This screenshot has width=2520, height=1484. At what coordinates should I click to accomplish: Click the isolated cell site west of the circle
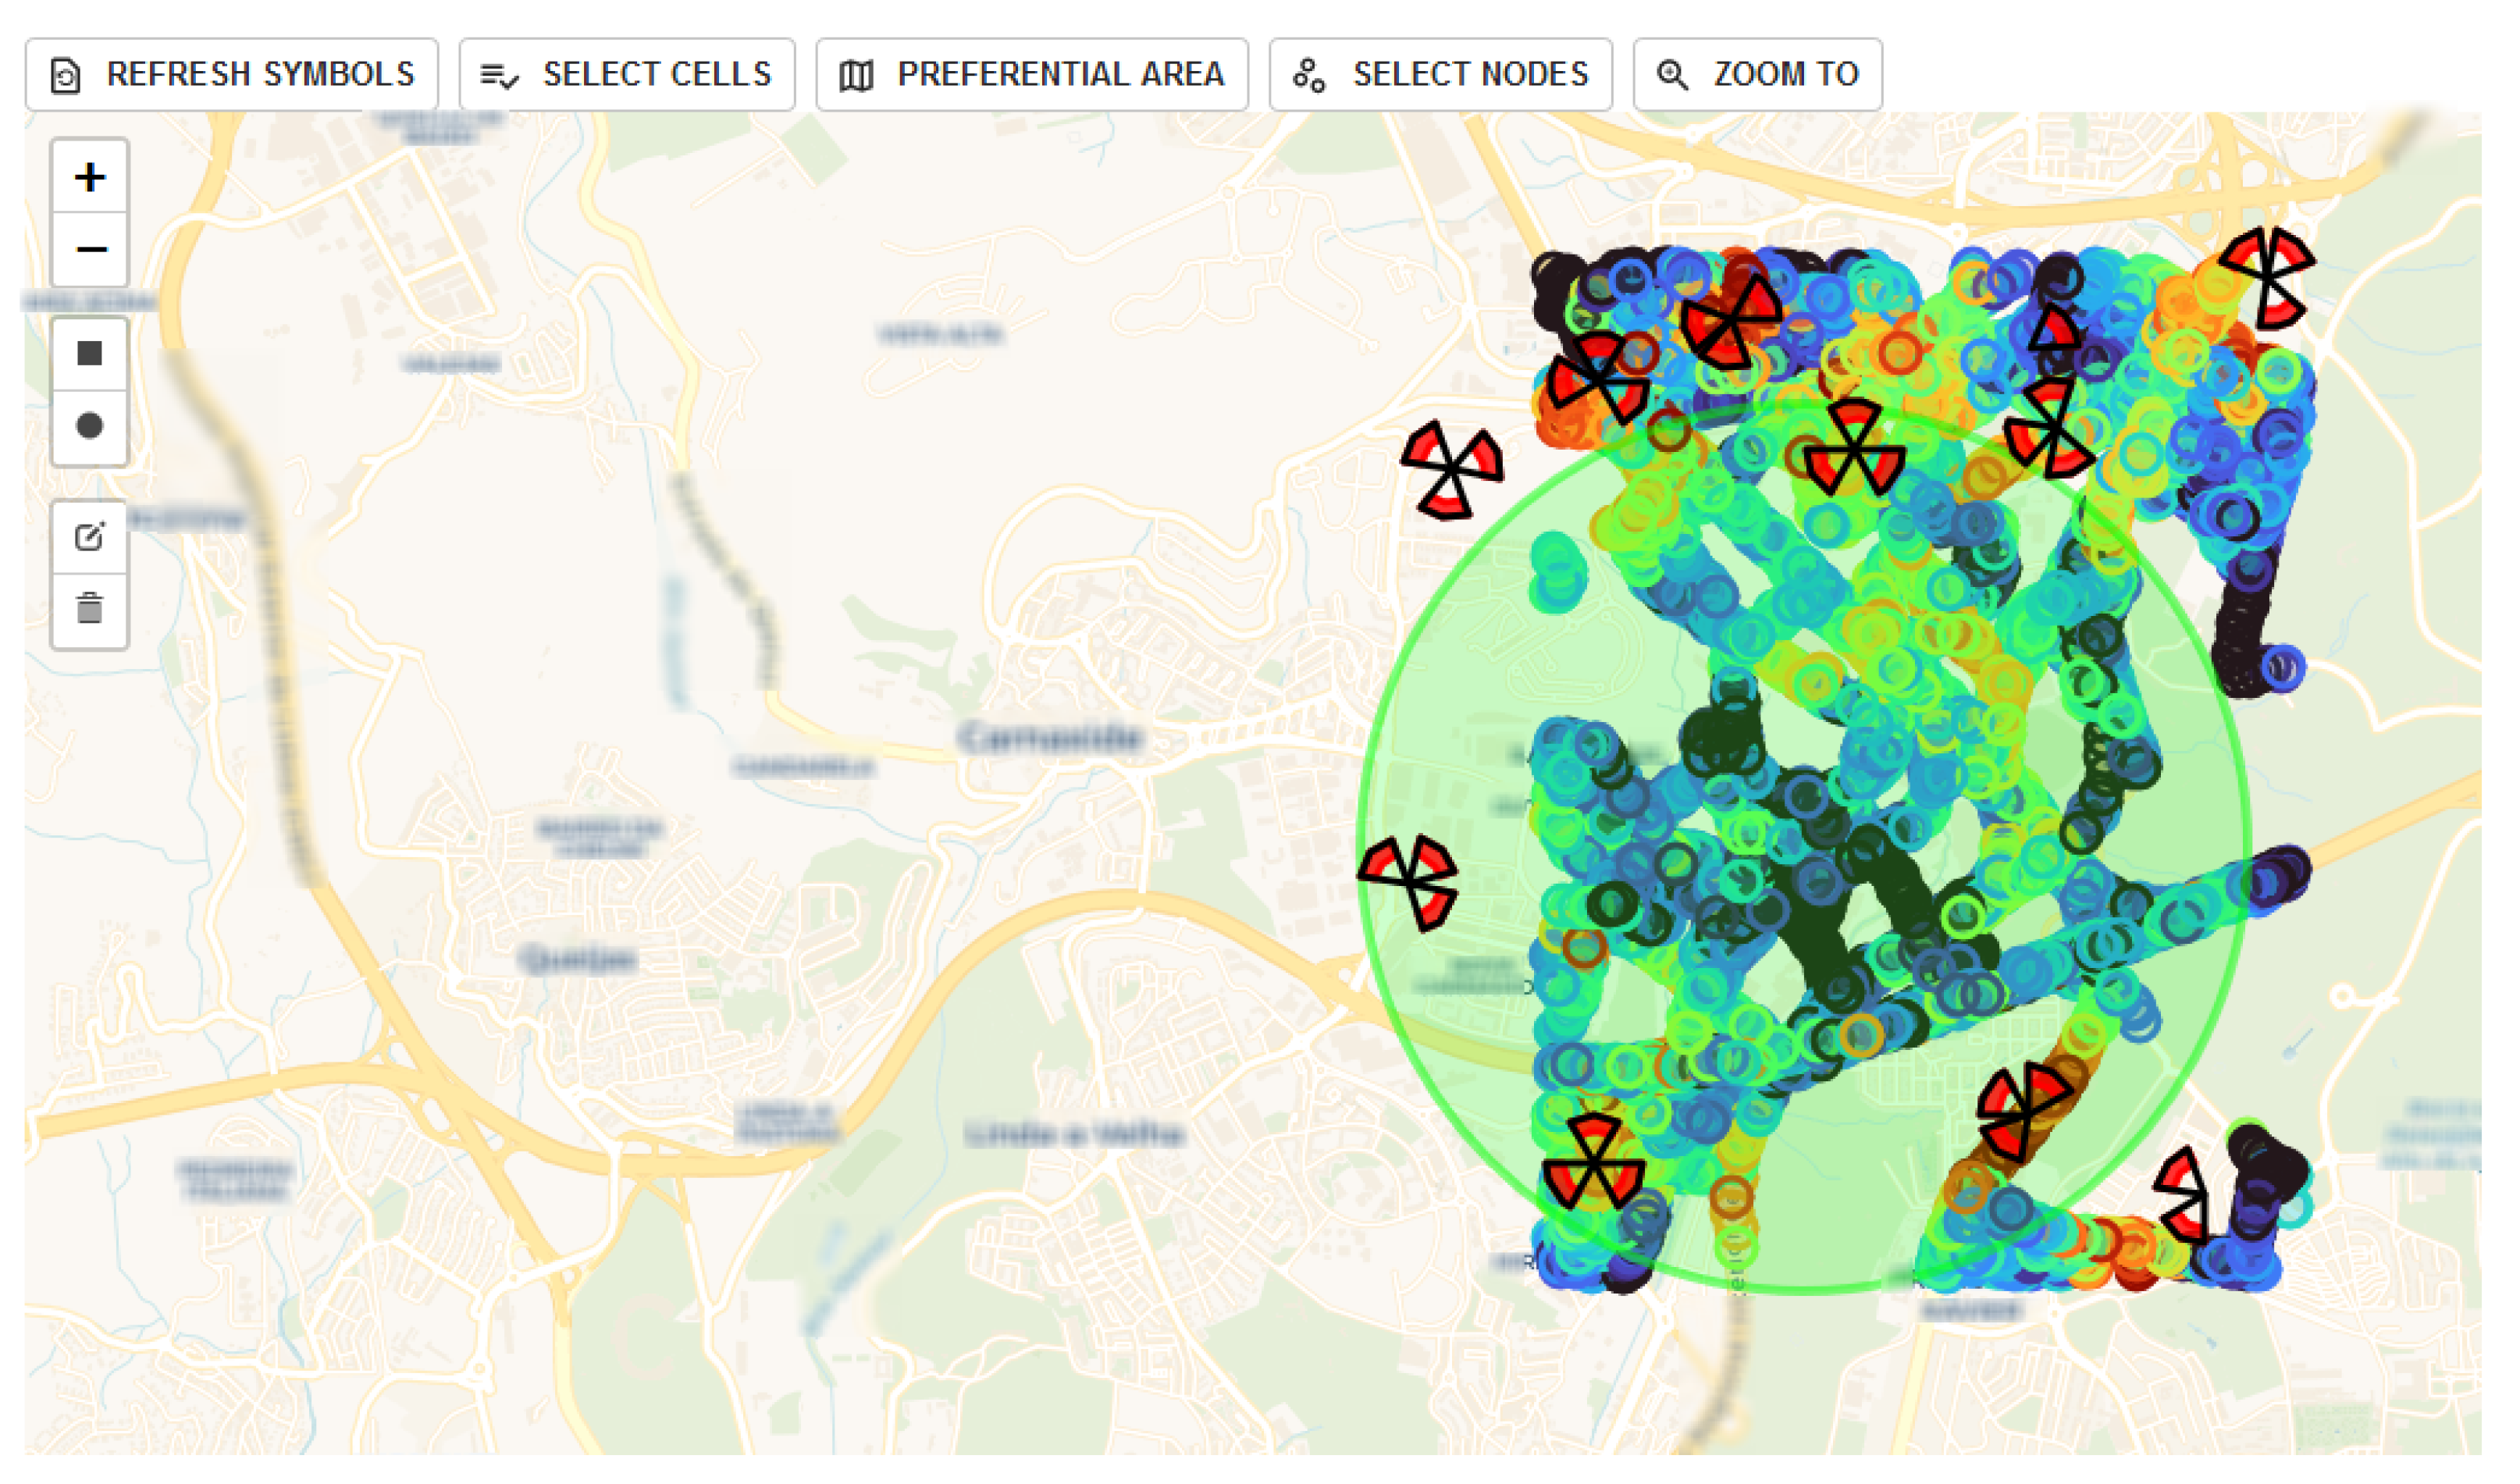[x=1452, y=469]
